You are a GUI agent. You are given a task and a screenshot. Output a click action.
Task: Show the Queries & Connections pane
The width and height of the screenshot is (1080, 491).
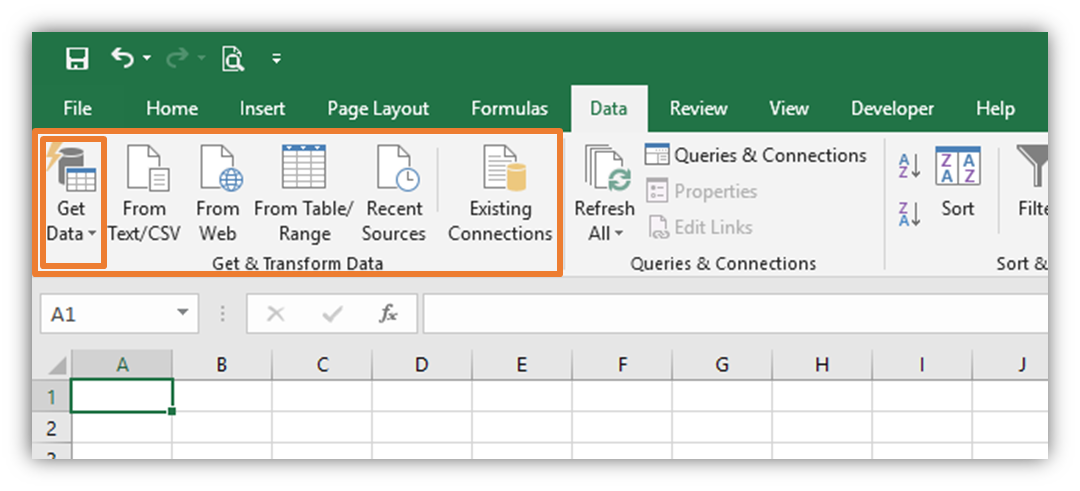coord(756,155)
